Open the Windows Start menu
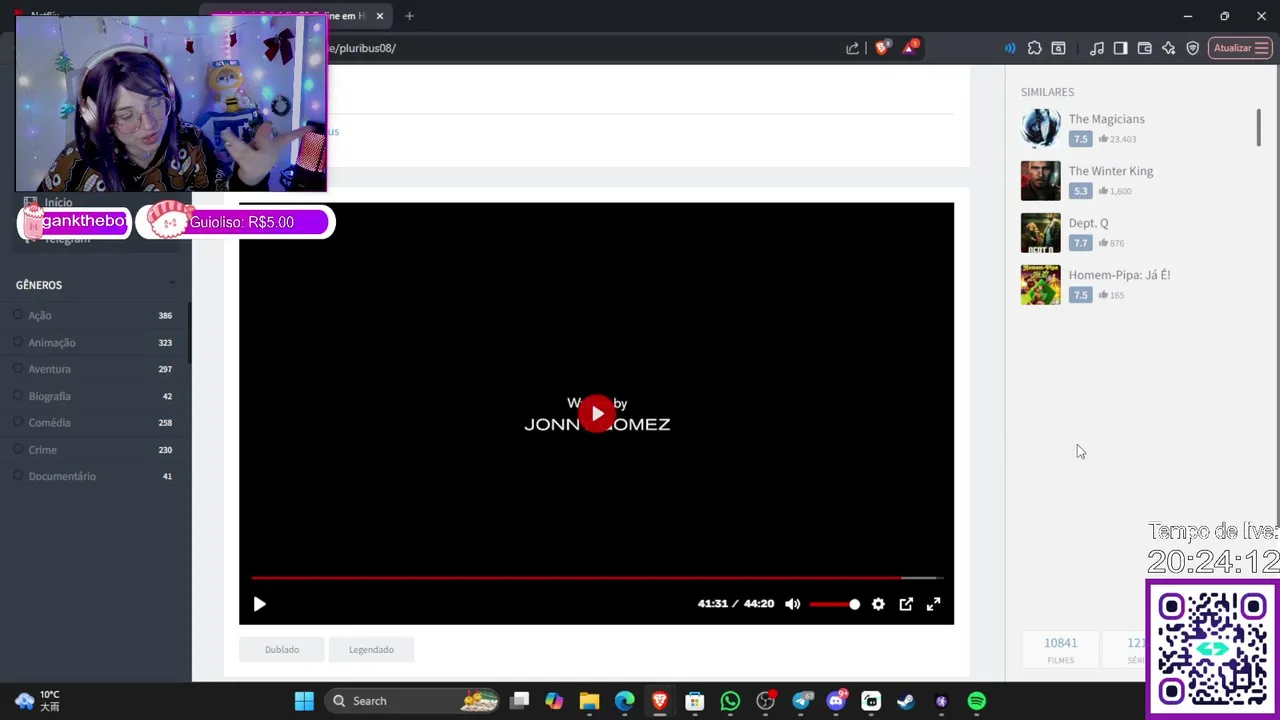Viewport: 1280px width, 720px height. coord(304,701)
